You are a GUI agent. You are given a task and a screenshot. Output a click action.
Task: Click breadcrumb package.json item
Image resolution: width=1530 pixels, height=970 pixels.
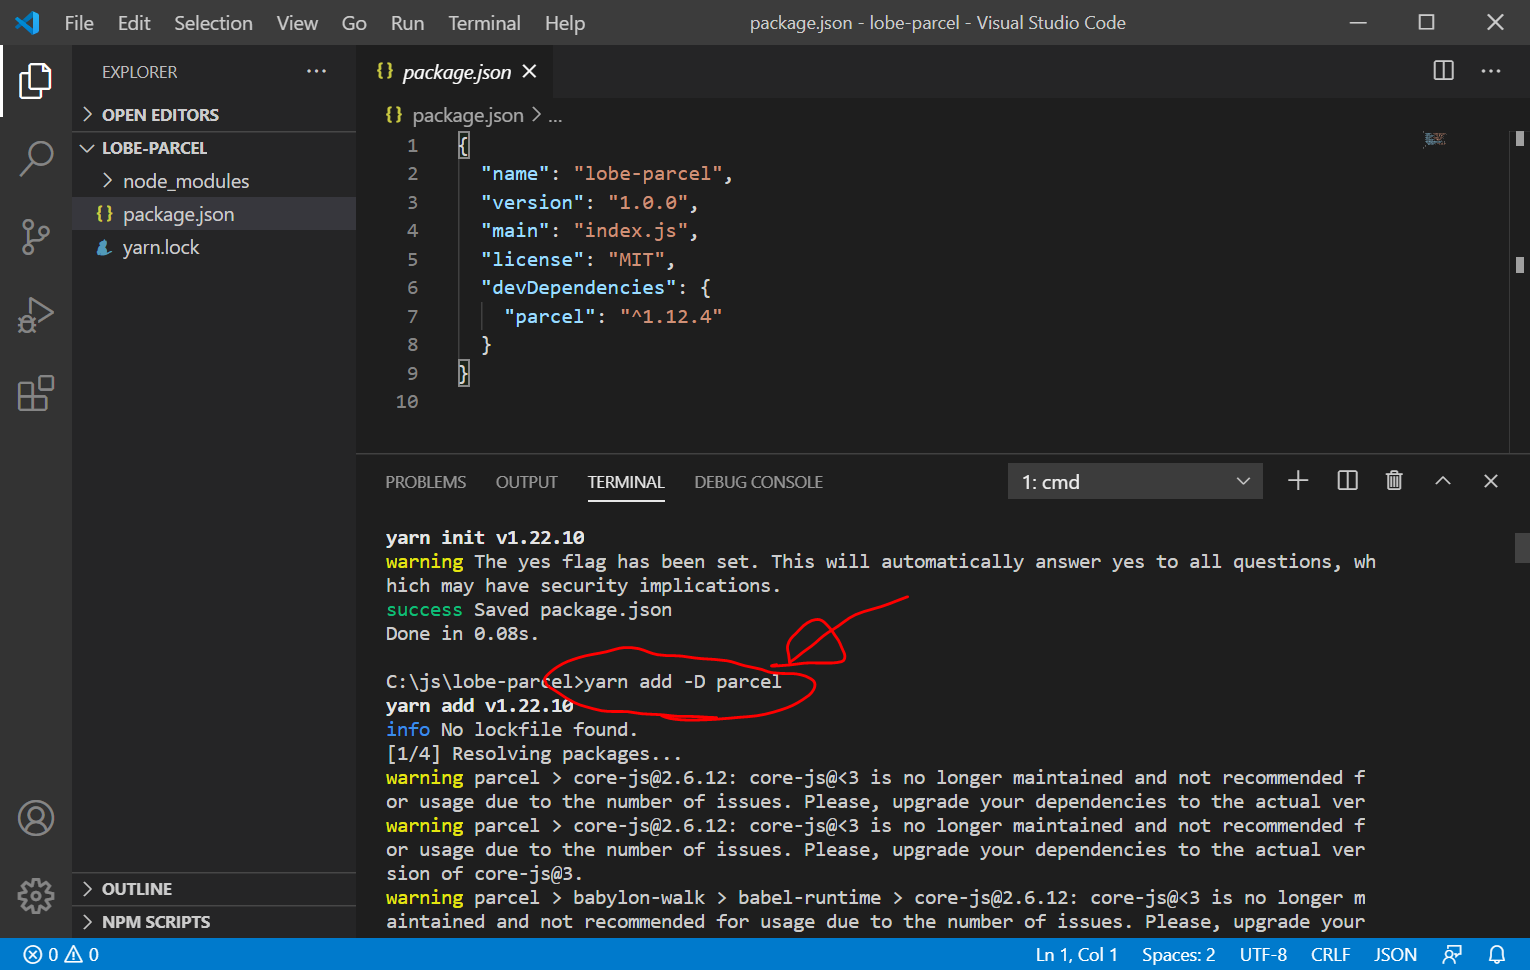click(x=468, y=115)
